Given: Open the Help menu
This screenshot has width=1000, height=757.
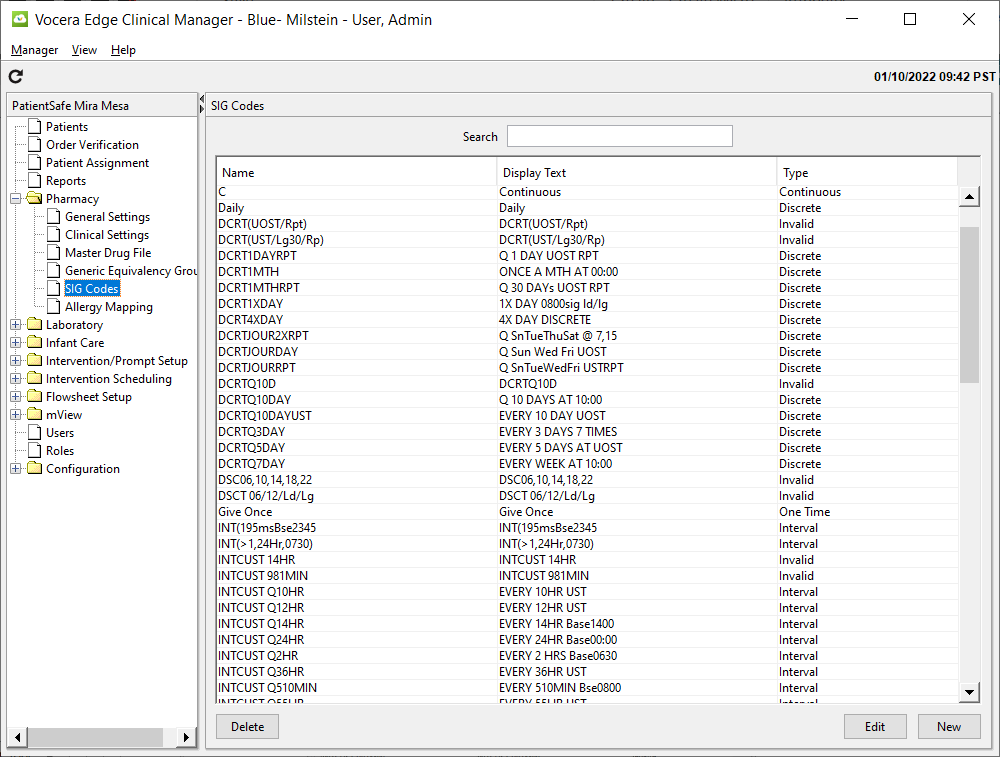Looking at the screenshot, I should 123,50.
